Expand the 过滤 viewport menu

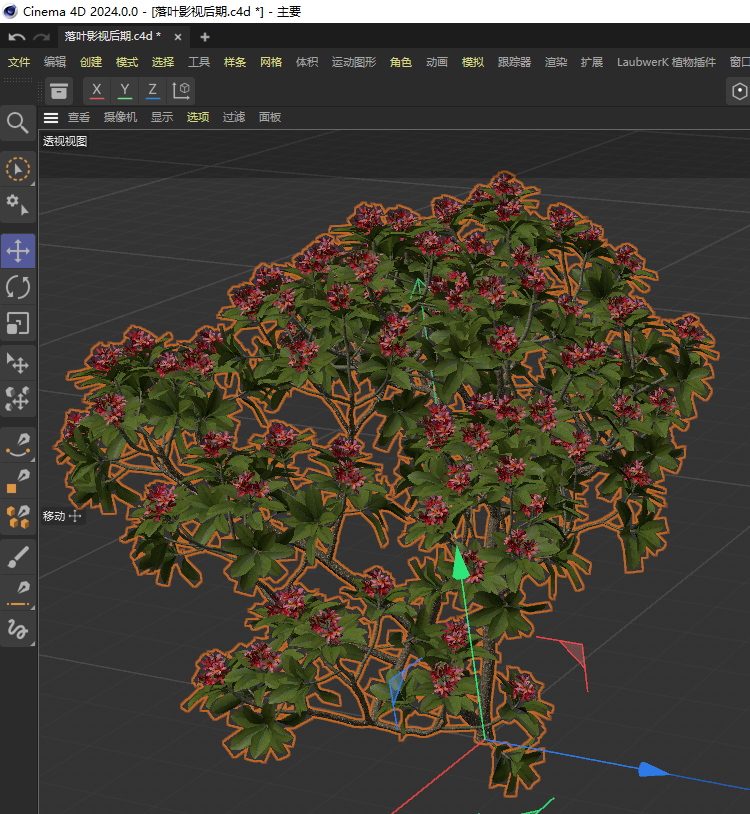[233, 117]
